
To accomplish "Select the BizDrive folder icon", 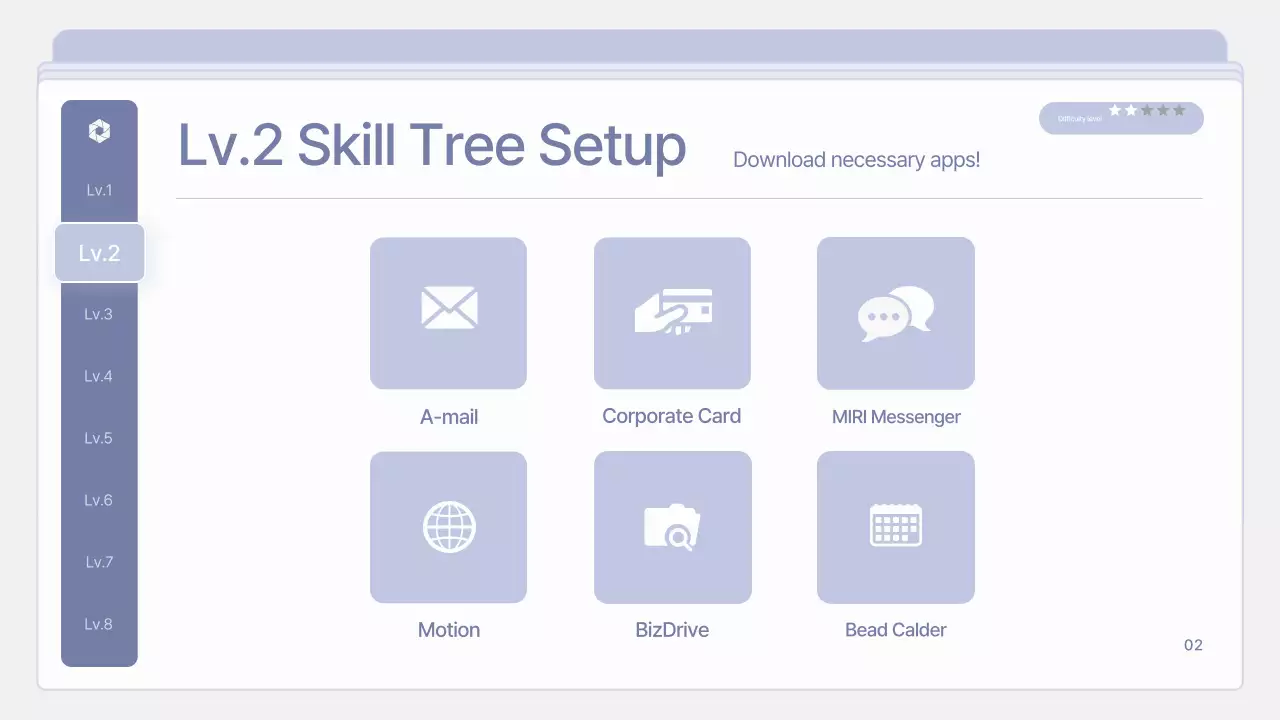I will (672, 527).
